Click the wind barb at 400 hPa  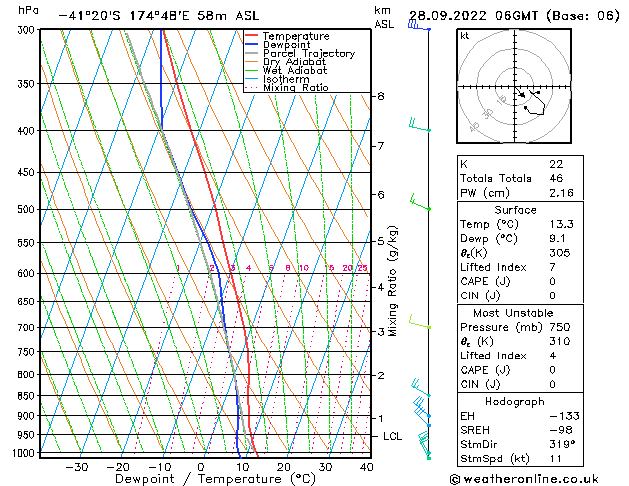(x=420, y=125)
